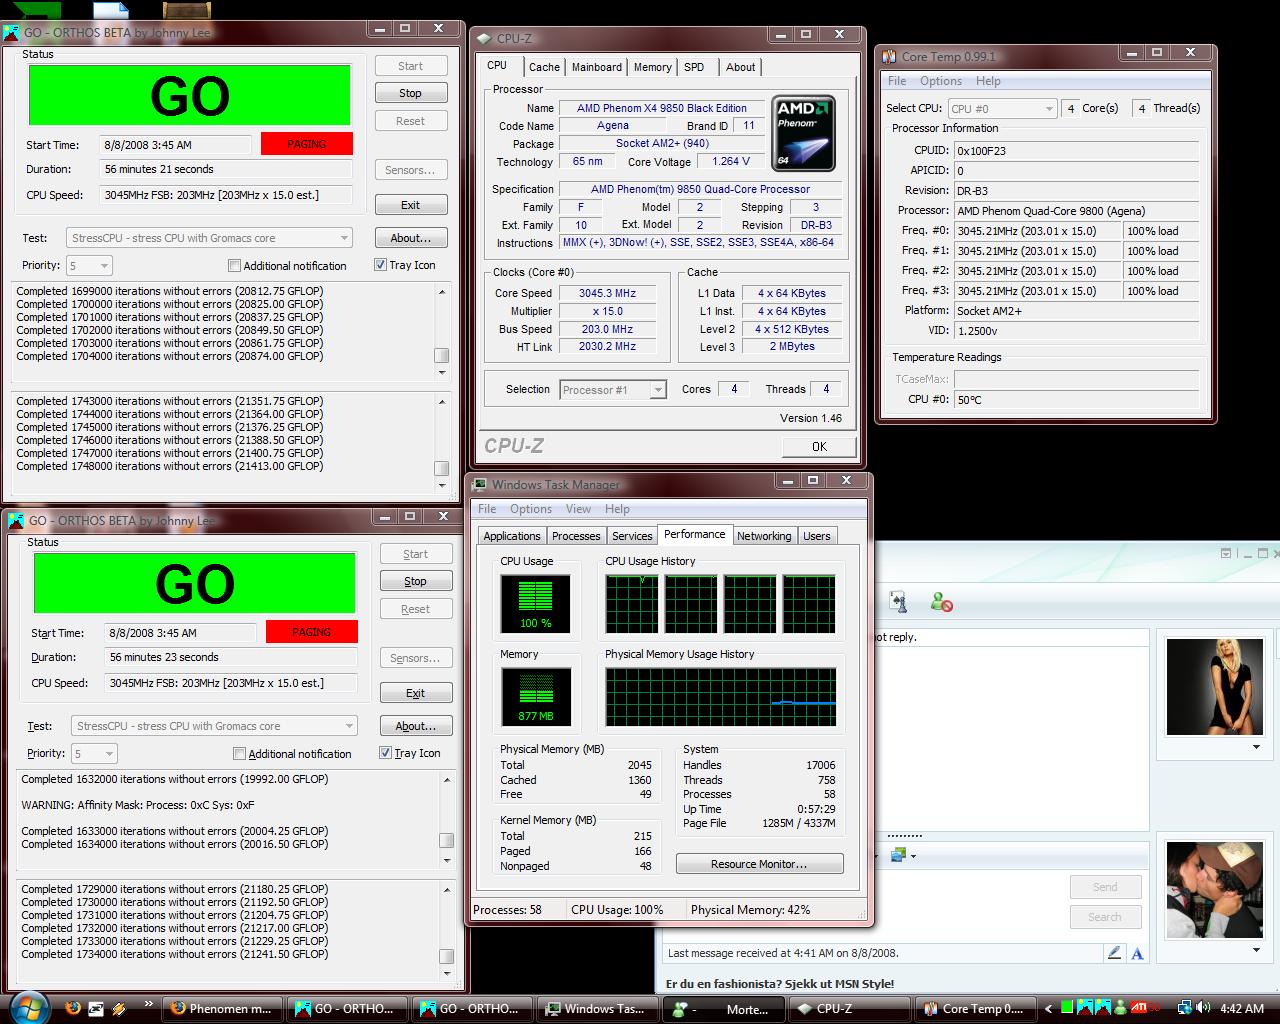The width and height of the screenshot is (1280, 1024).
Task: Open the Messenger conversation taskbar button
Action: tap(722, 1009)
